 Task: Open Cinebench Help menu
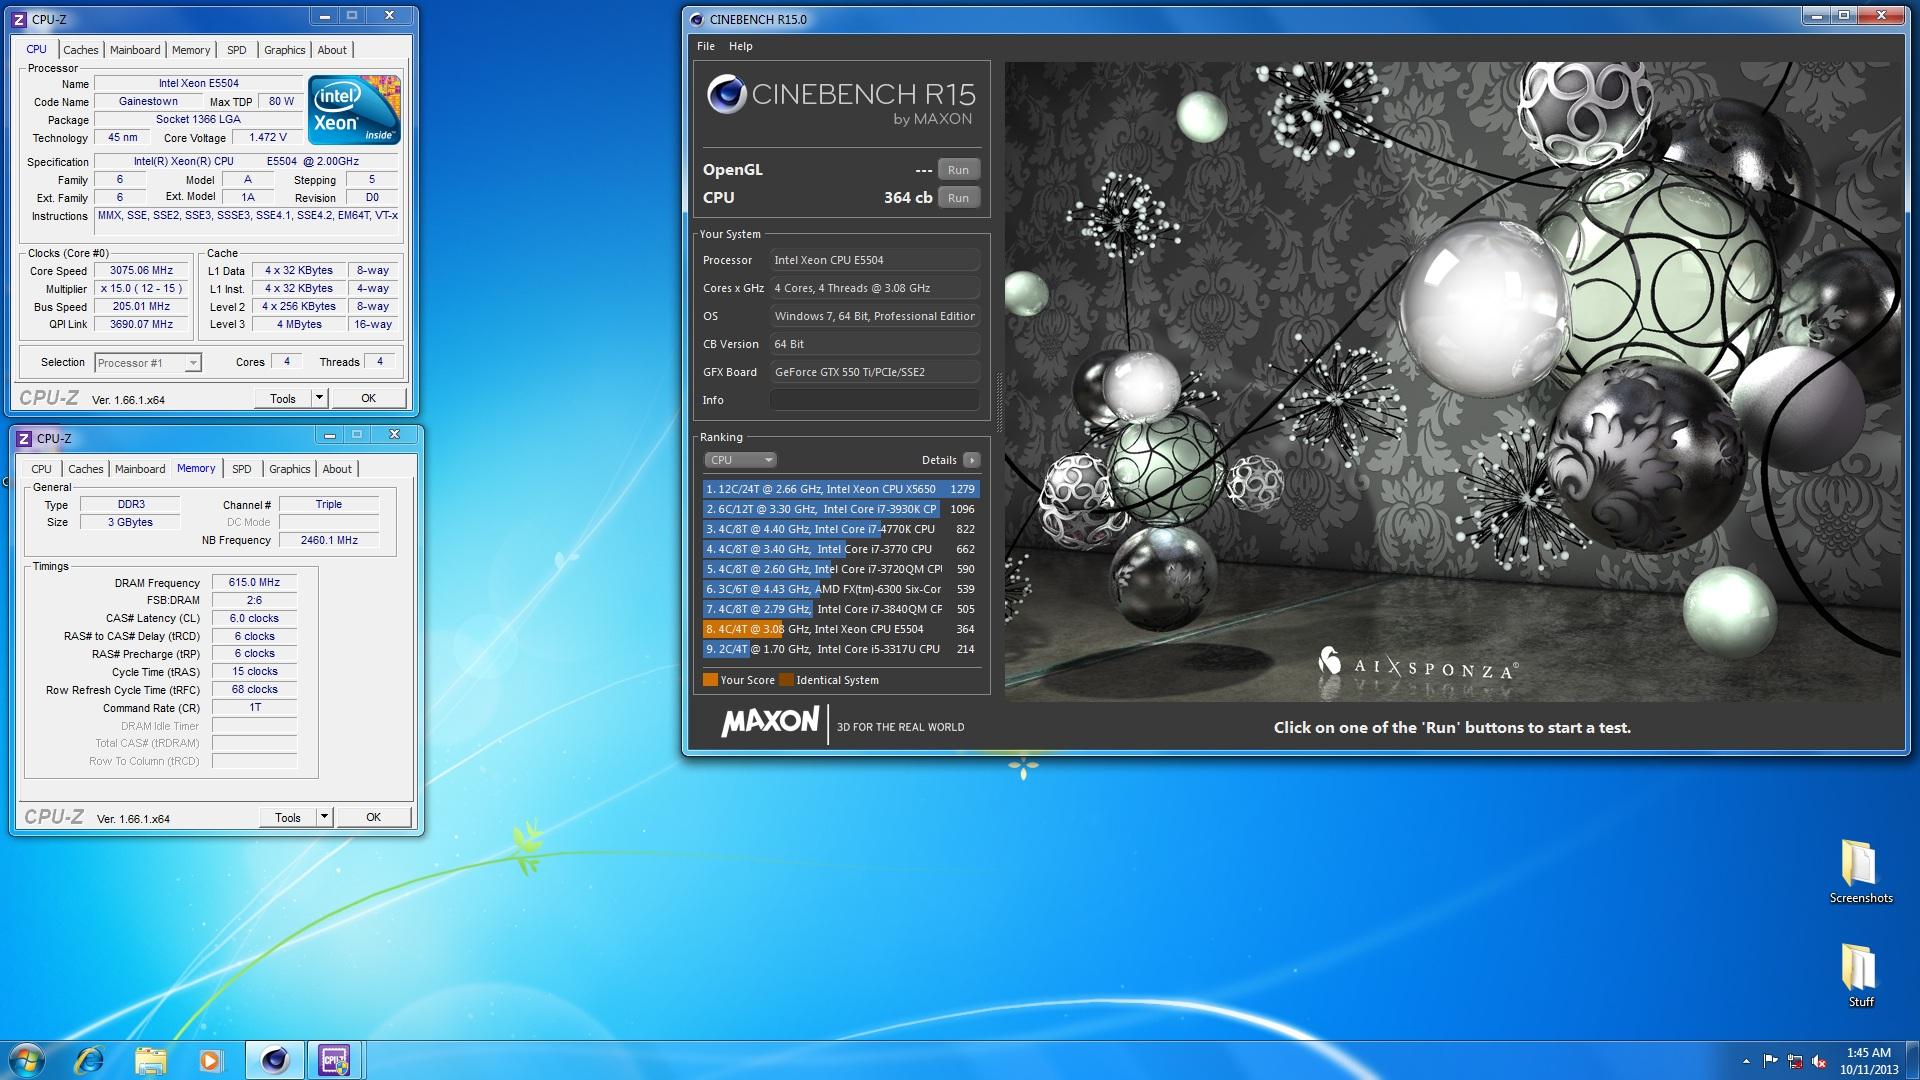click(x=741, y=46)
